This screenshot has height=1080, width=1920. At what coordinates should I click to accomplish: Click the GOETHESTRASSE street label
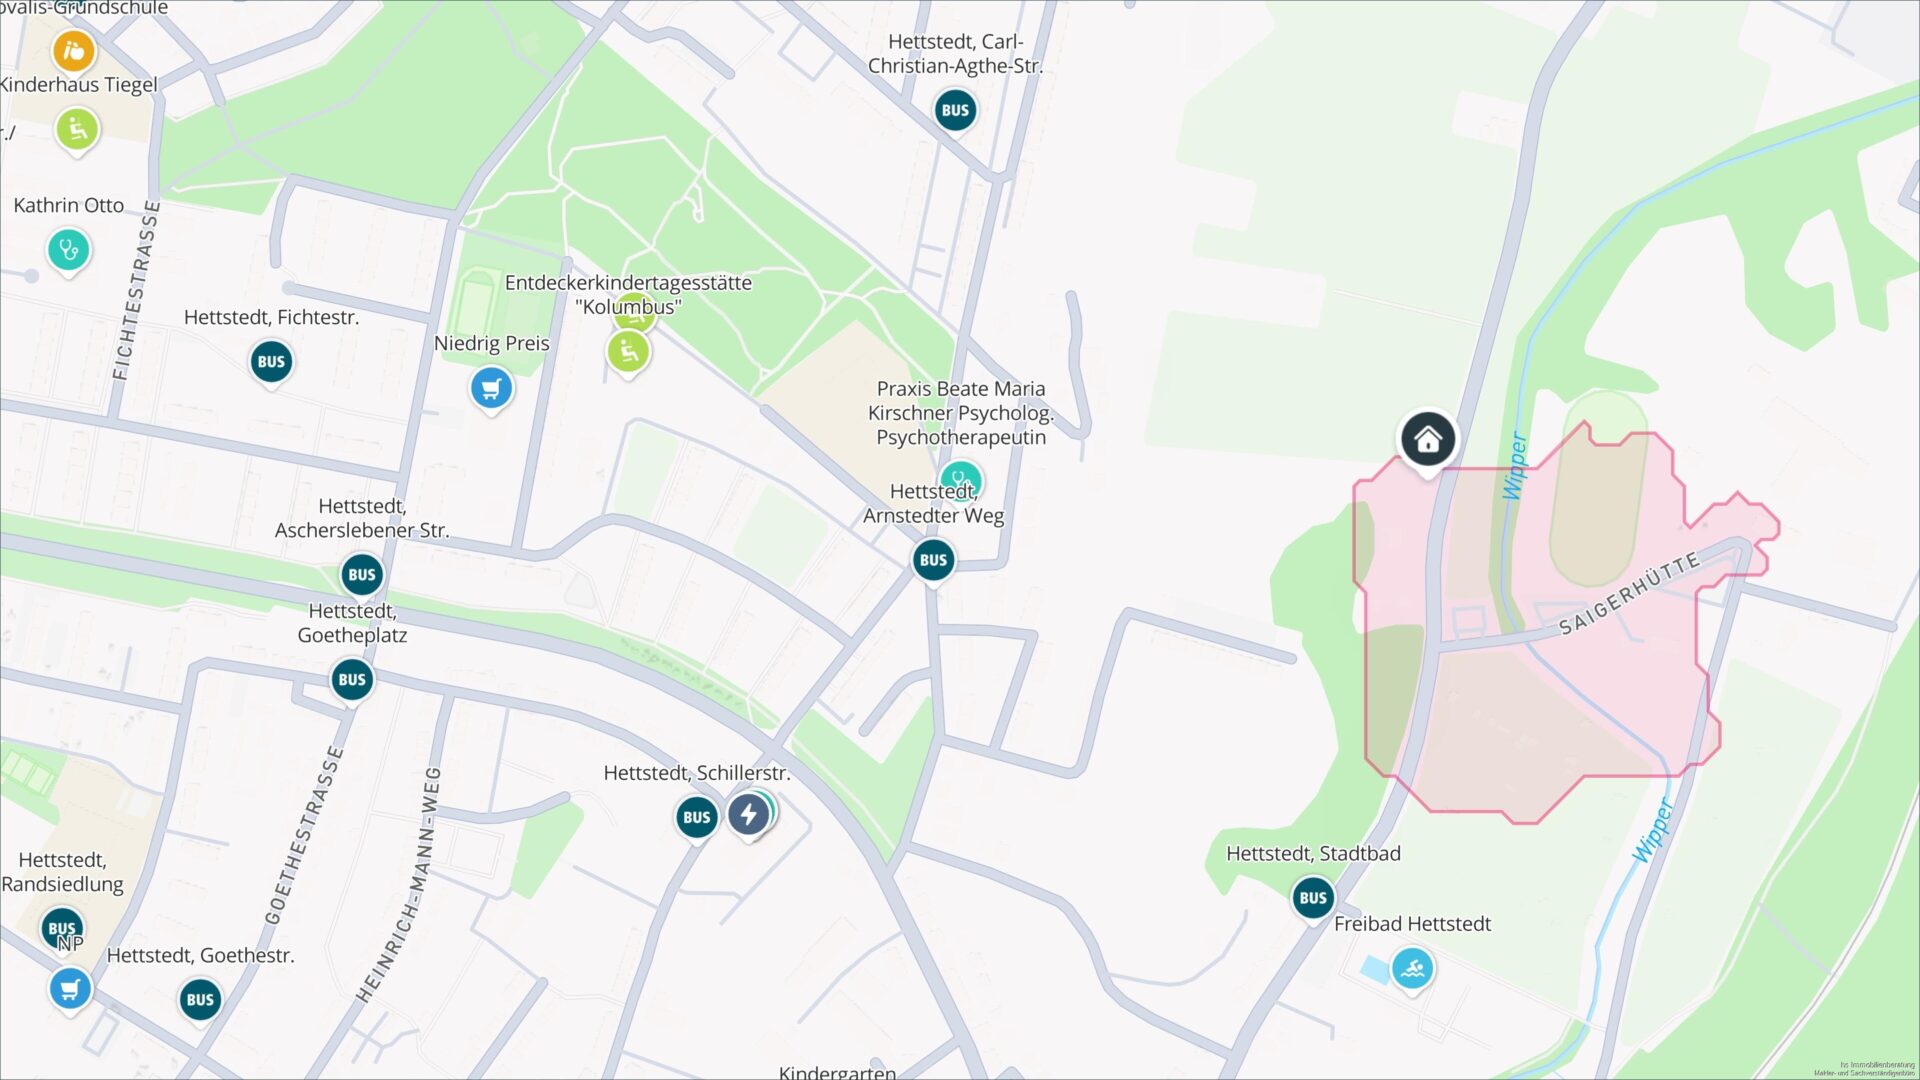pos(304,835)
